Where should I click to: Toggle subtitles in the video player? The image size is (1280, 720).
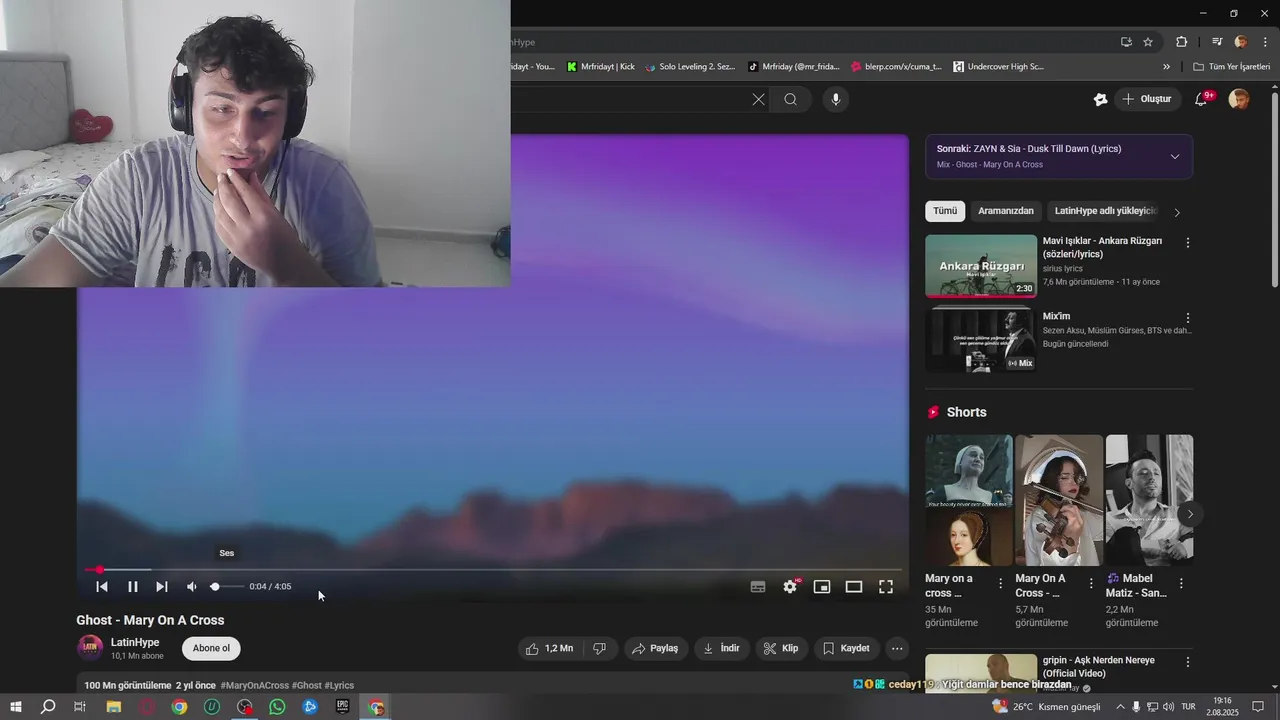point(758,587)
